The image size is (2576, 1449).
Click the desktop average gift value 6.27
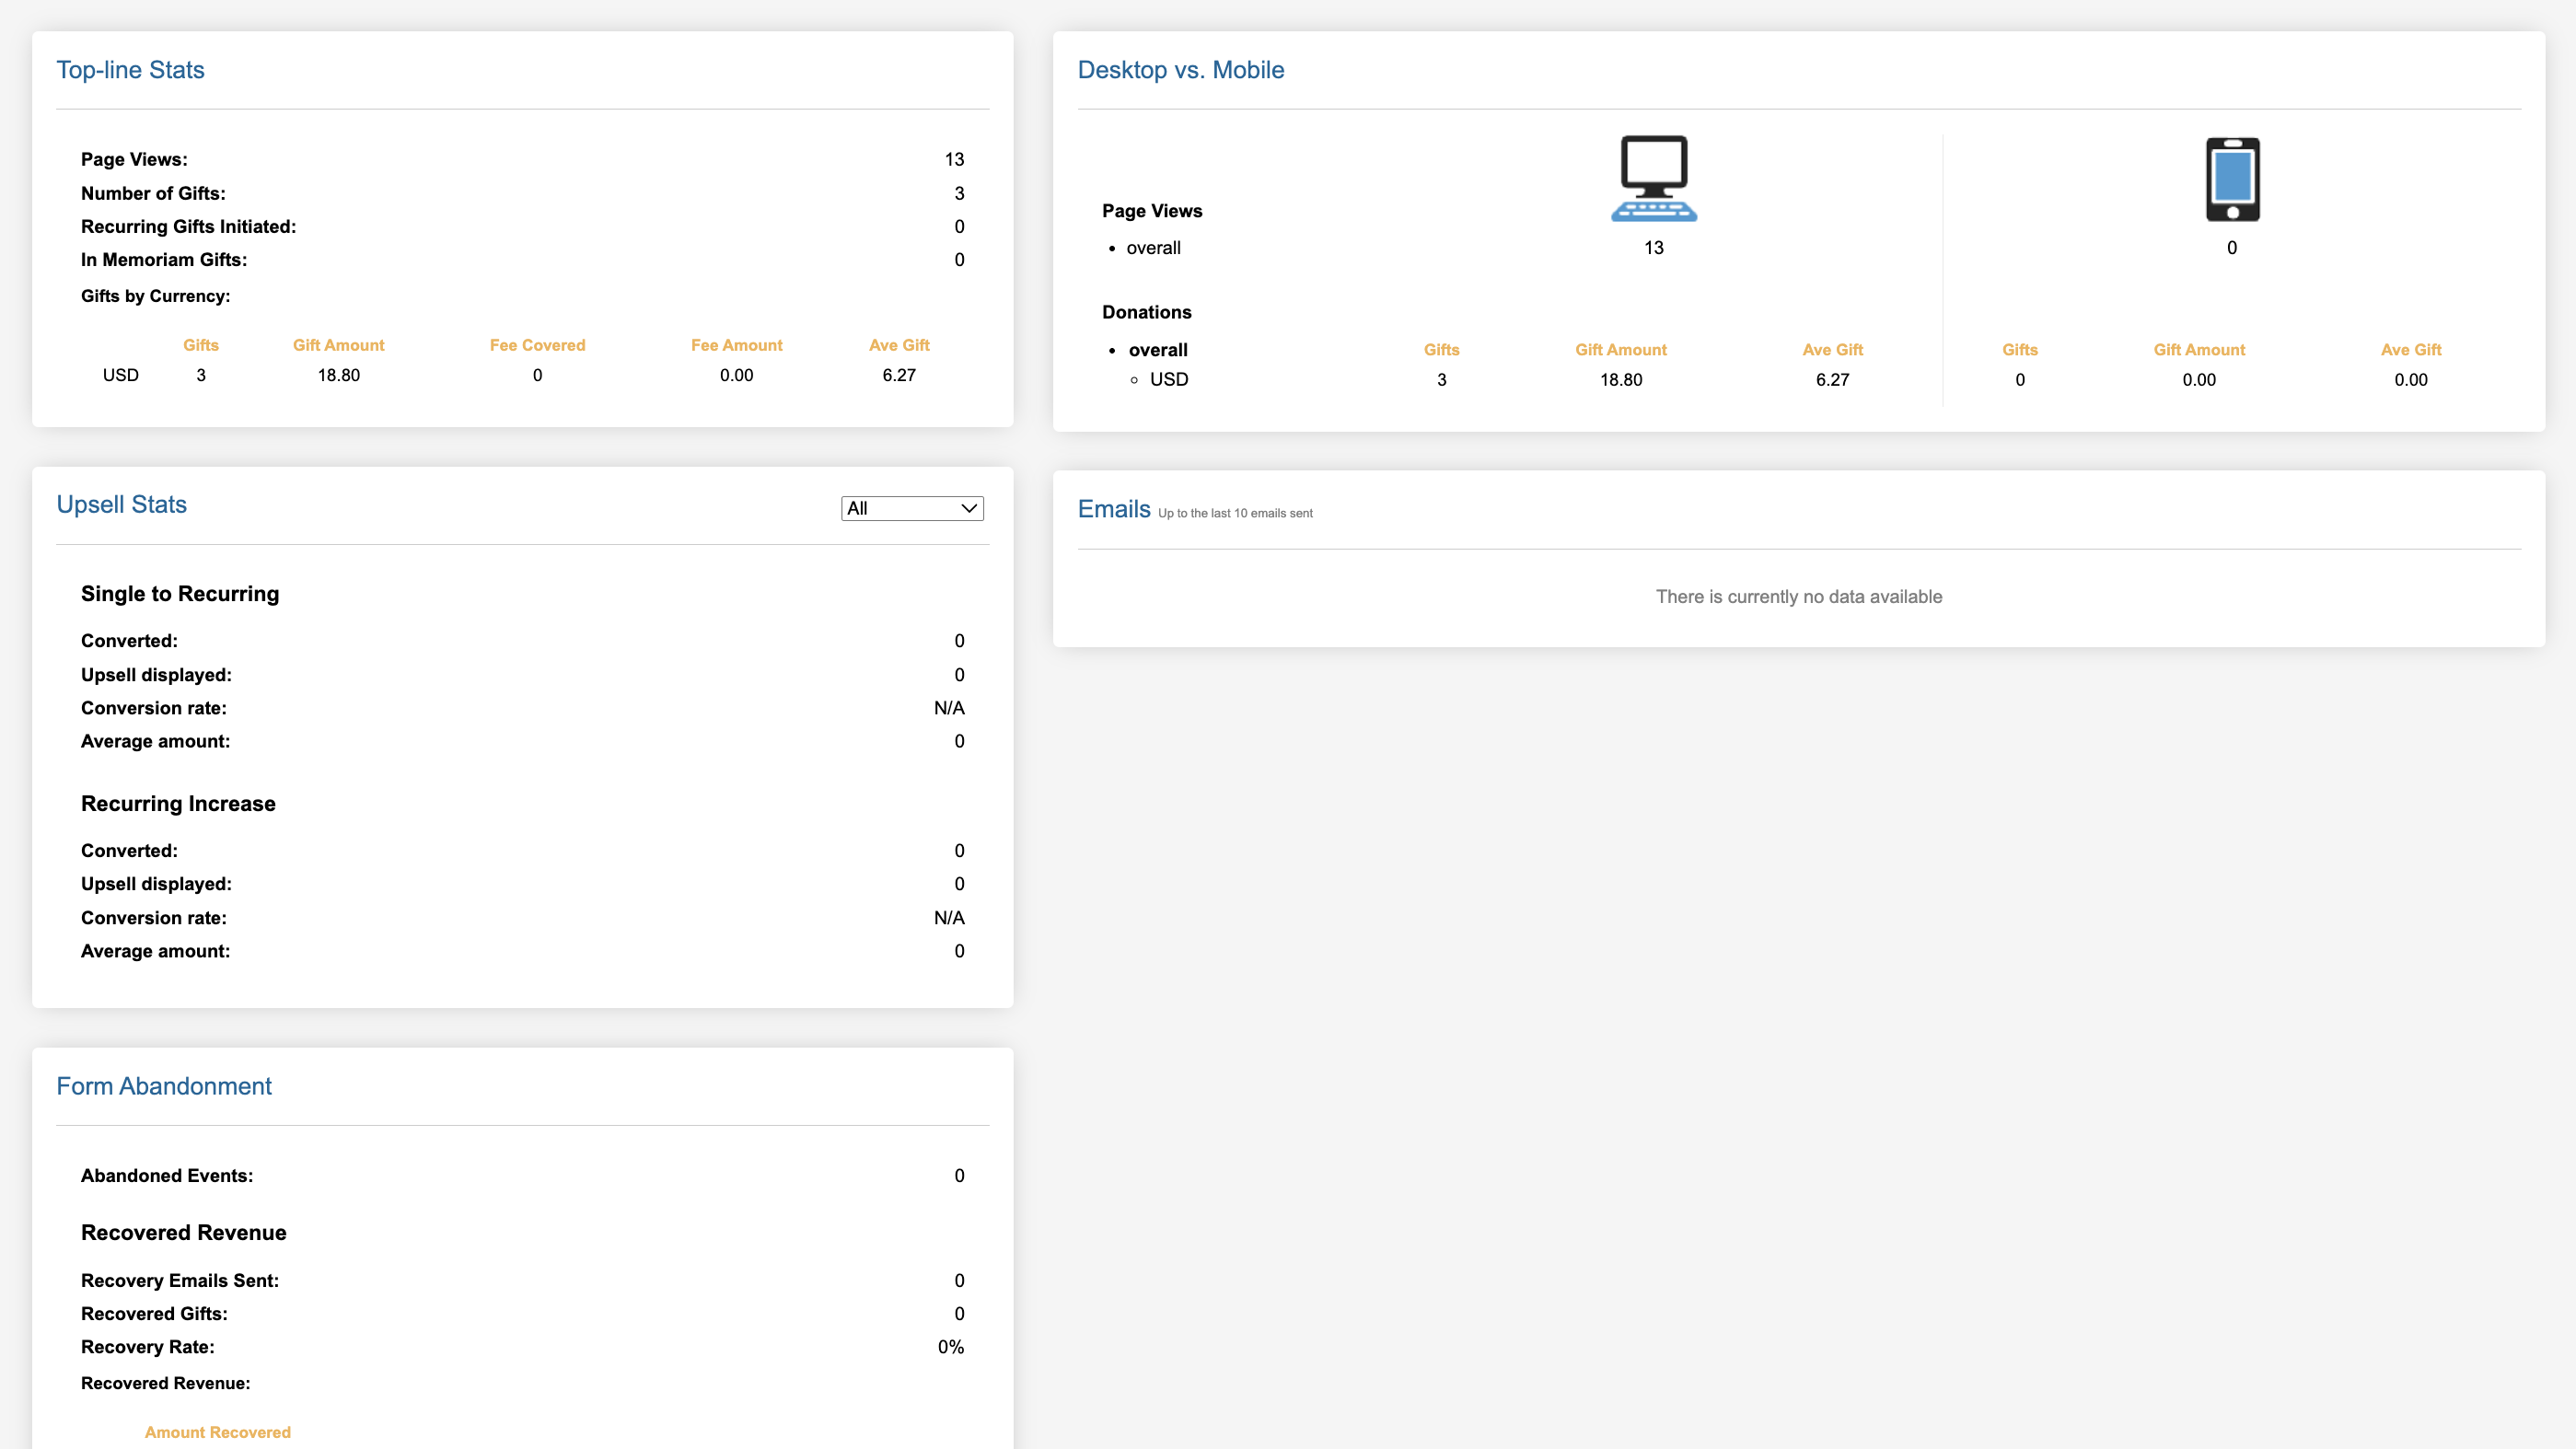tap(1833, 379)
